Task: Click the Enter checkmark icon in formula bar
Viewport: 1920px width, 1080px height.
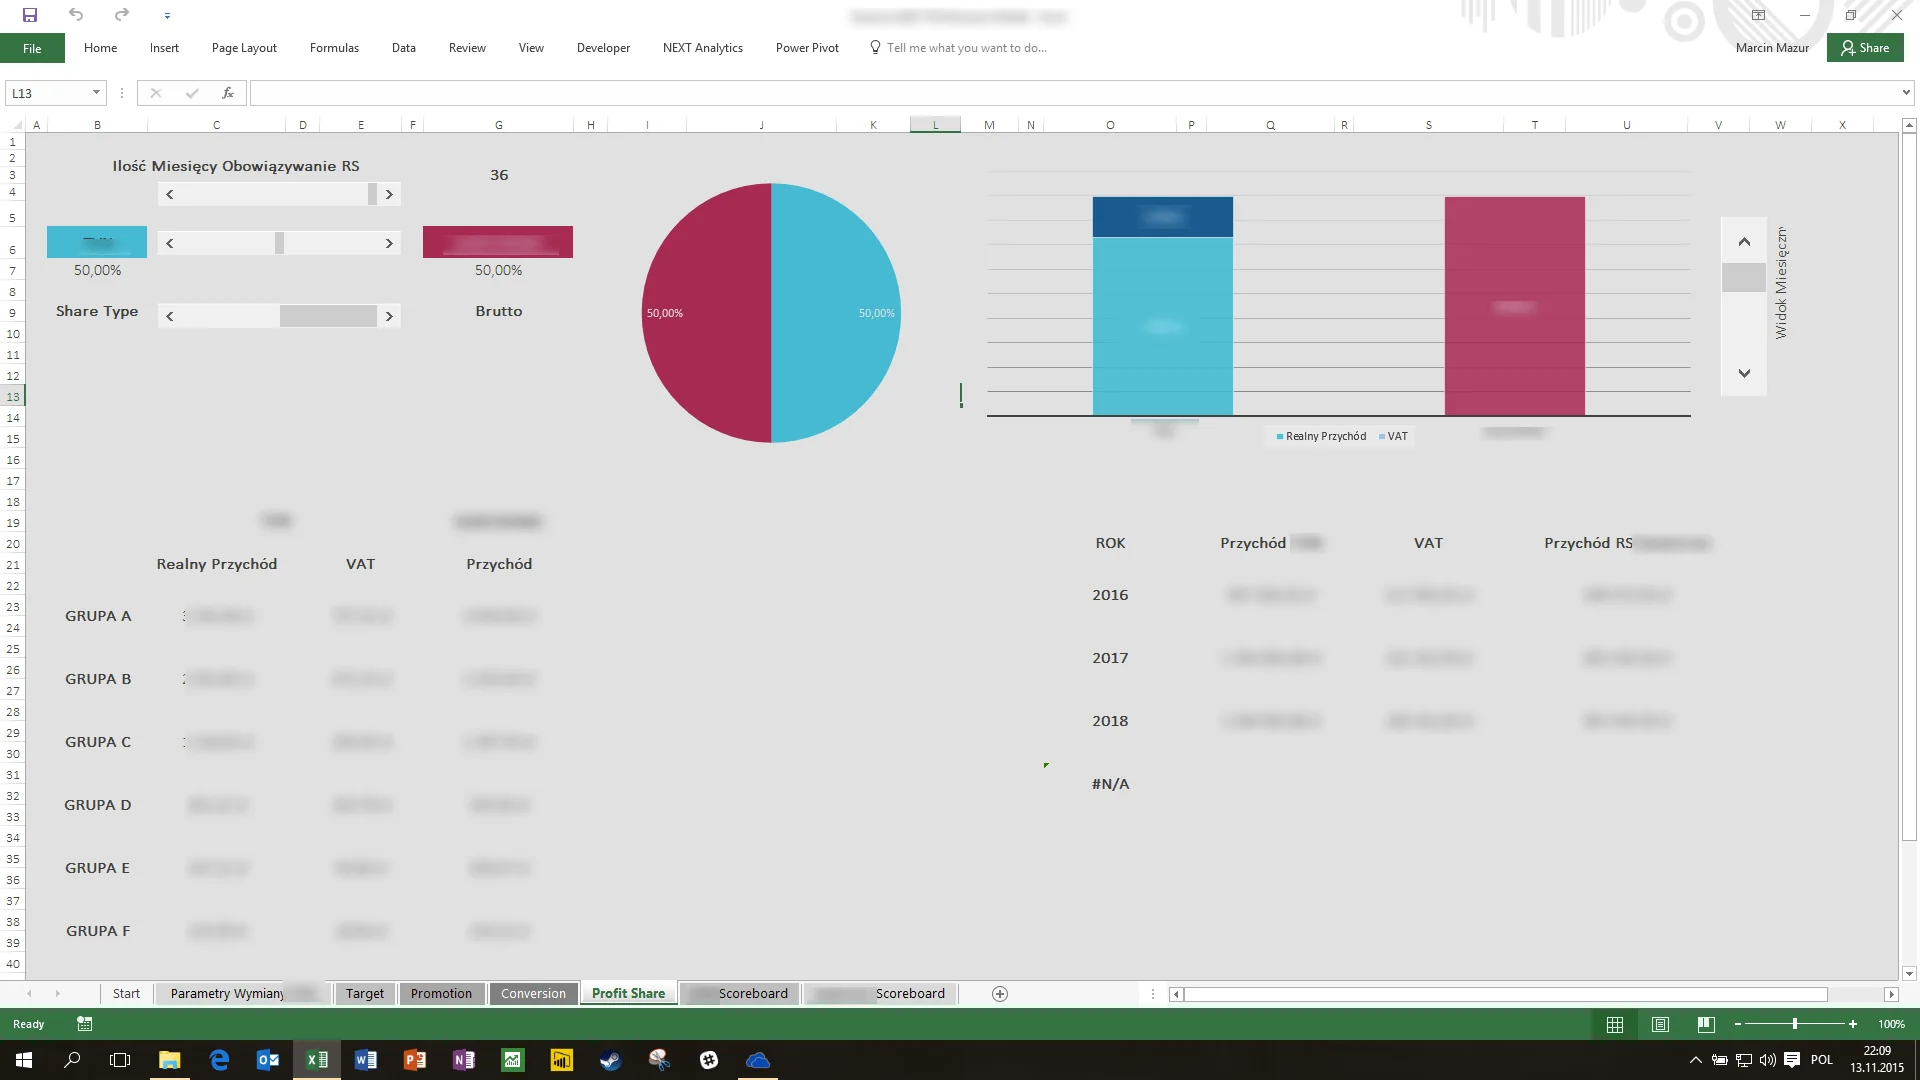Action: [192, 93]
